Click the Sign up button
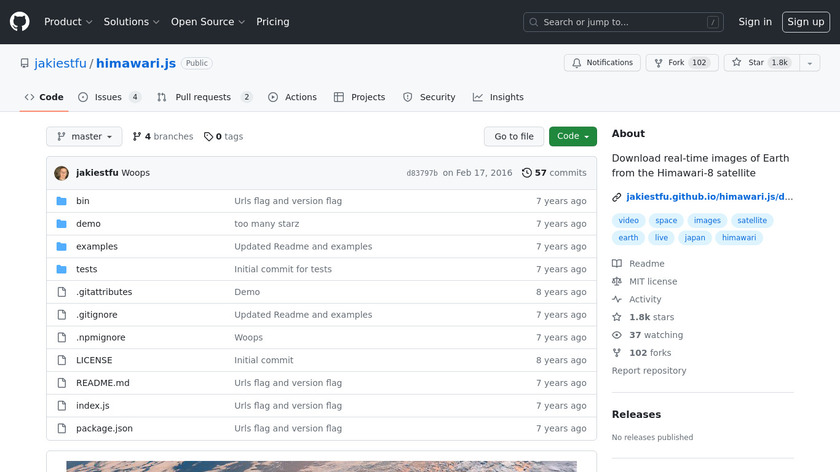 pos(805,22)
